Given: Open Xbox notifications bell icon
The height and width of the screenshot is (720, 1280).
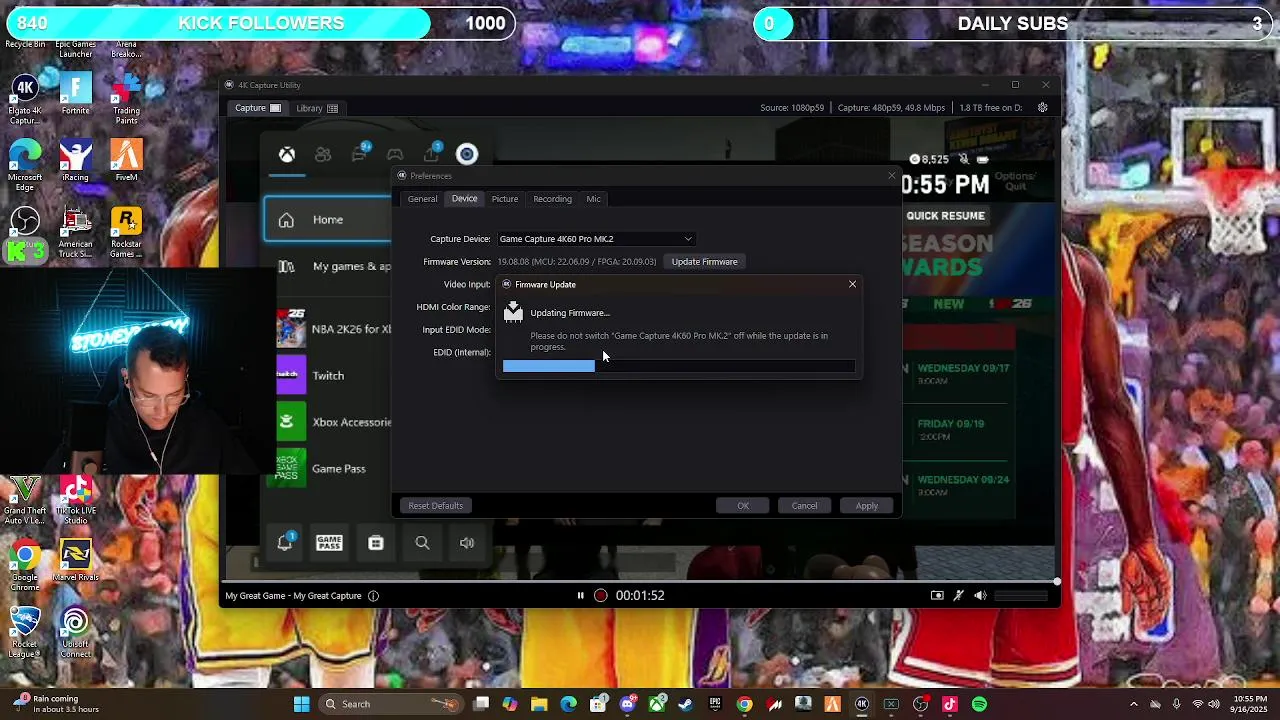Looking at the screenshot, I should (285, 542).
